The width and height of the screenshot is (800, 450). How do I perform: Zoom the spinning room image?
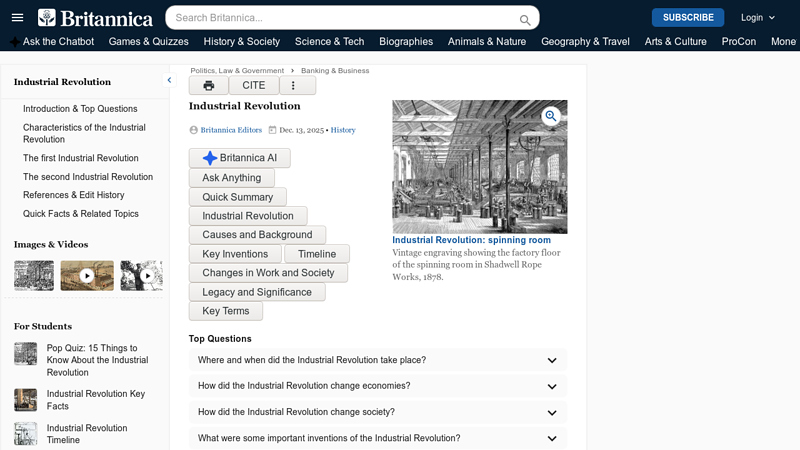tap(551, 116)
